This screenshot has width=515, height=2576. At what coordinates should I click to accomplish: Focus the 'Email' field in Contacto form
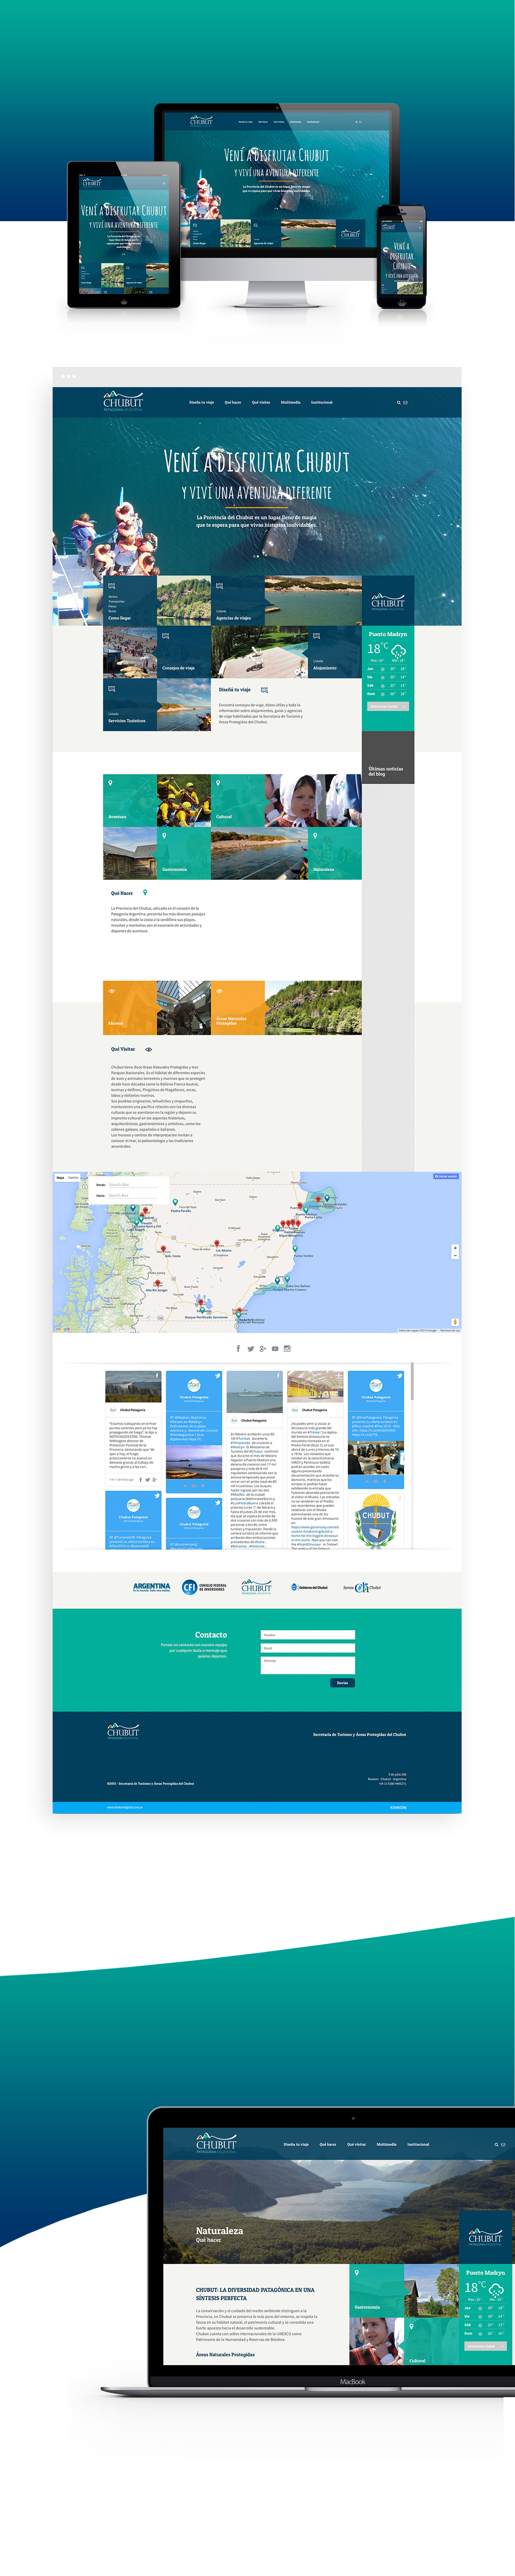(308, 1648)
